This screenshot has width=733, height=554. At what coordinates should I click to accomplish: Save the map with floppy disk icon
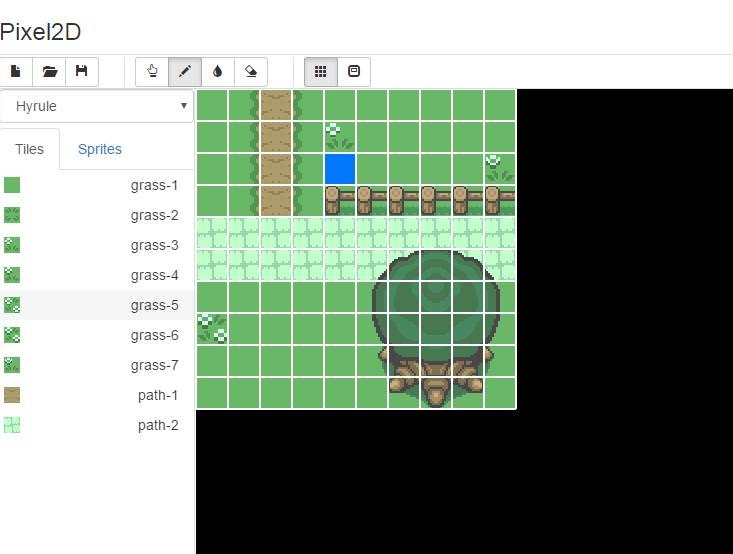[82, 72]
